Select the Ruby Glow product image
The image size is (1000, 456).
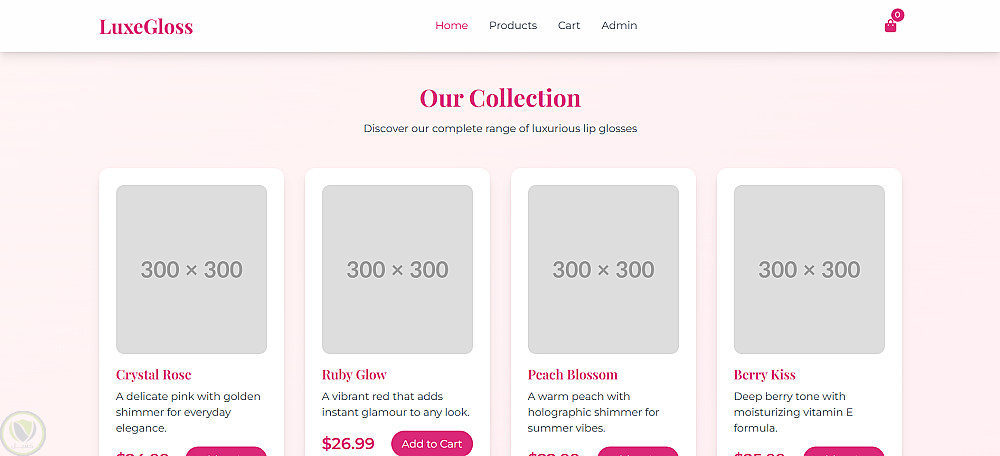(397, 269)
